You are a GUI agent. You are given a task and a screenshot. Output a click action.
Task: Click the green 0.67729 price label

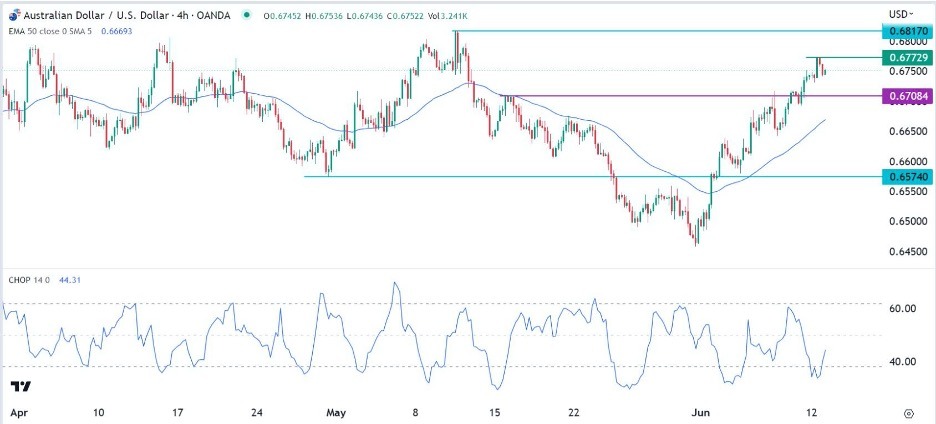click(x=907, y=57)
